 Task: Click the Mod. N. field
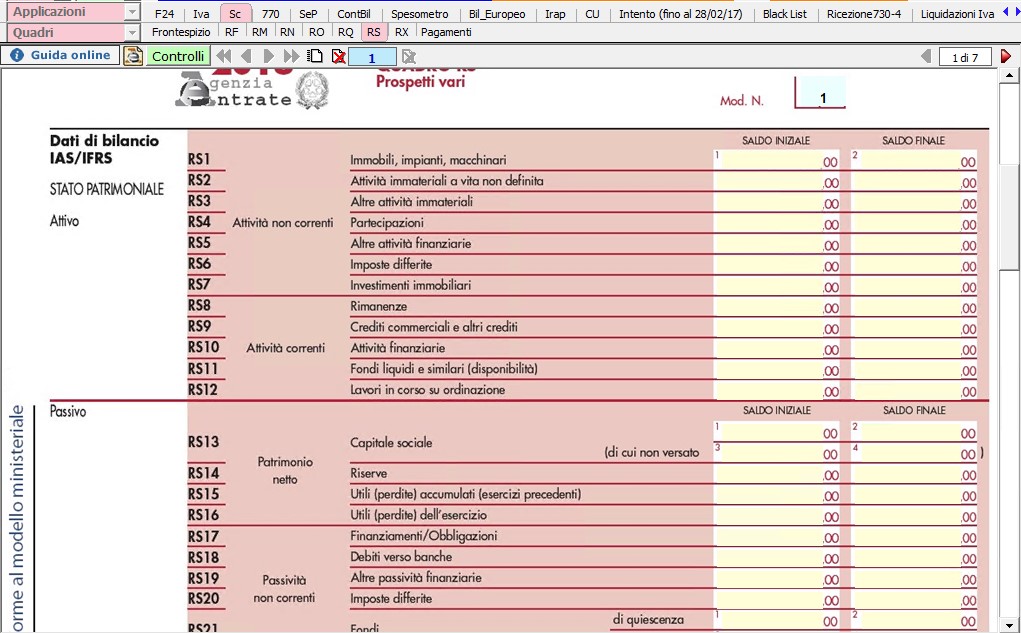click(x=820, y=92)
